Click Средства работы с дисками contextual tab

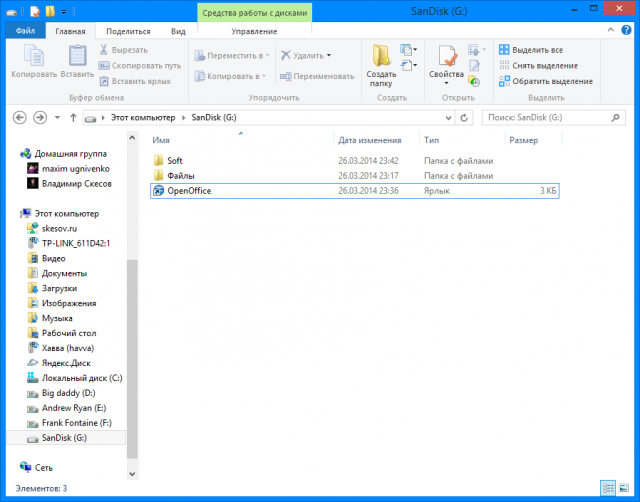(255, 13)
